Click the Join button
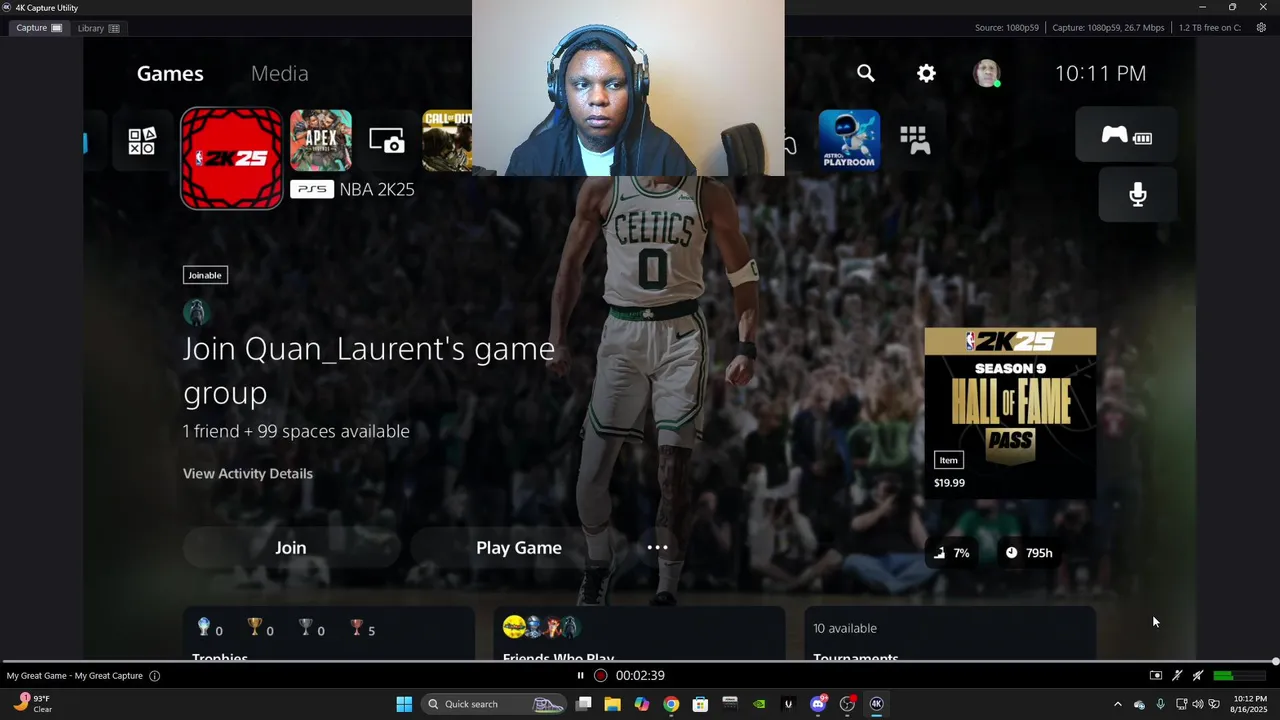The width and height of the screenshot is (1280, 720). point(291,547)
